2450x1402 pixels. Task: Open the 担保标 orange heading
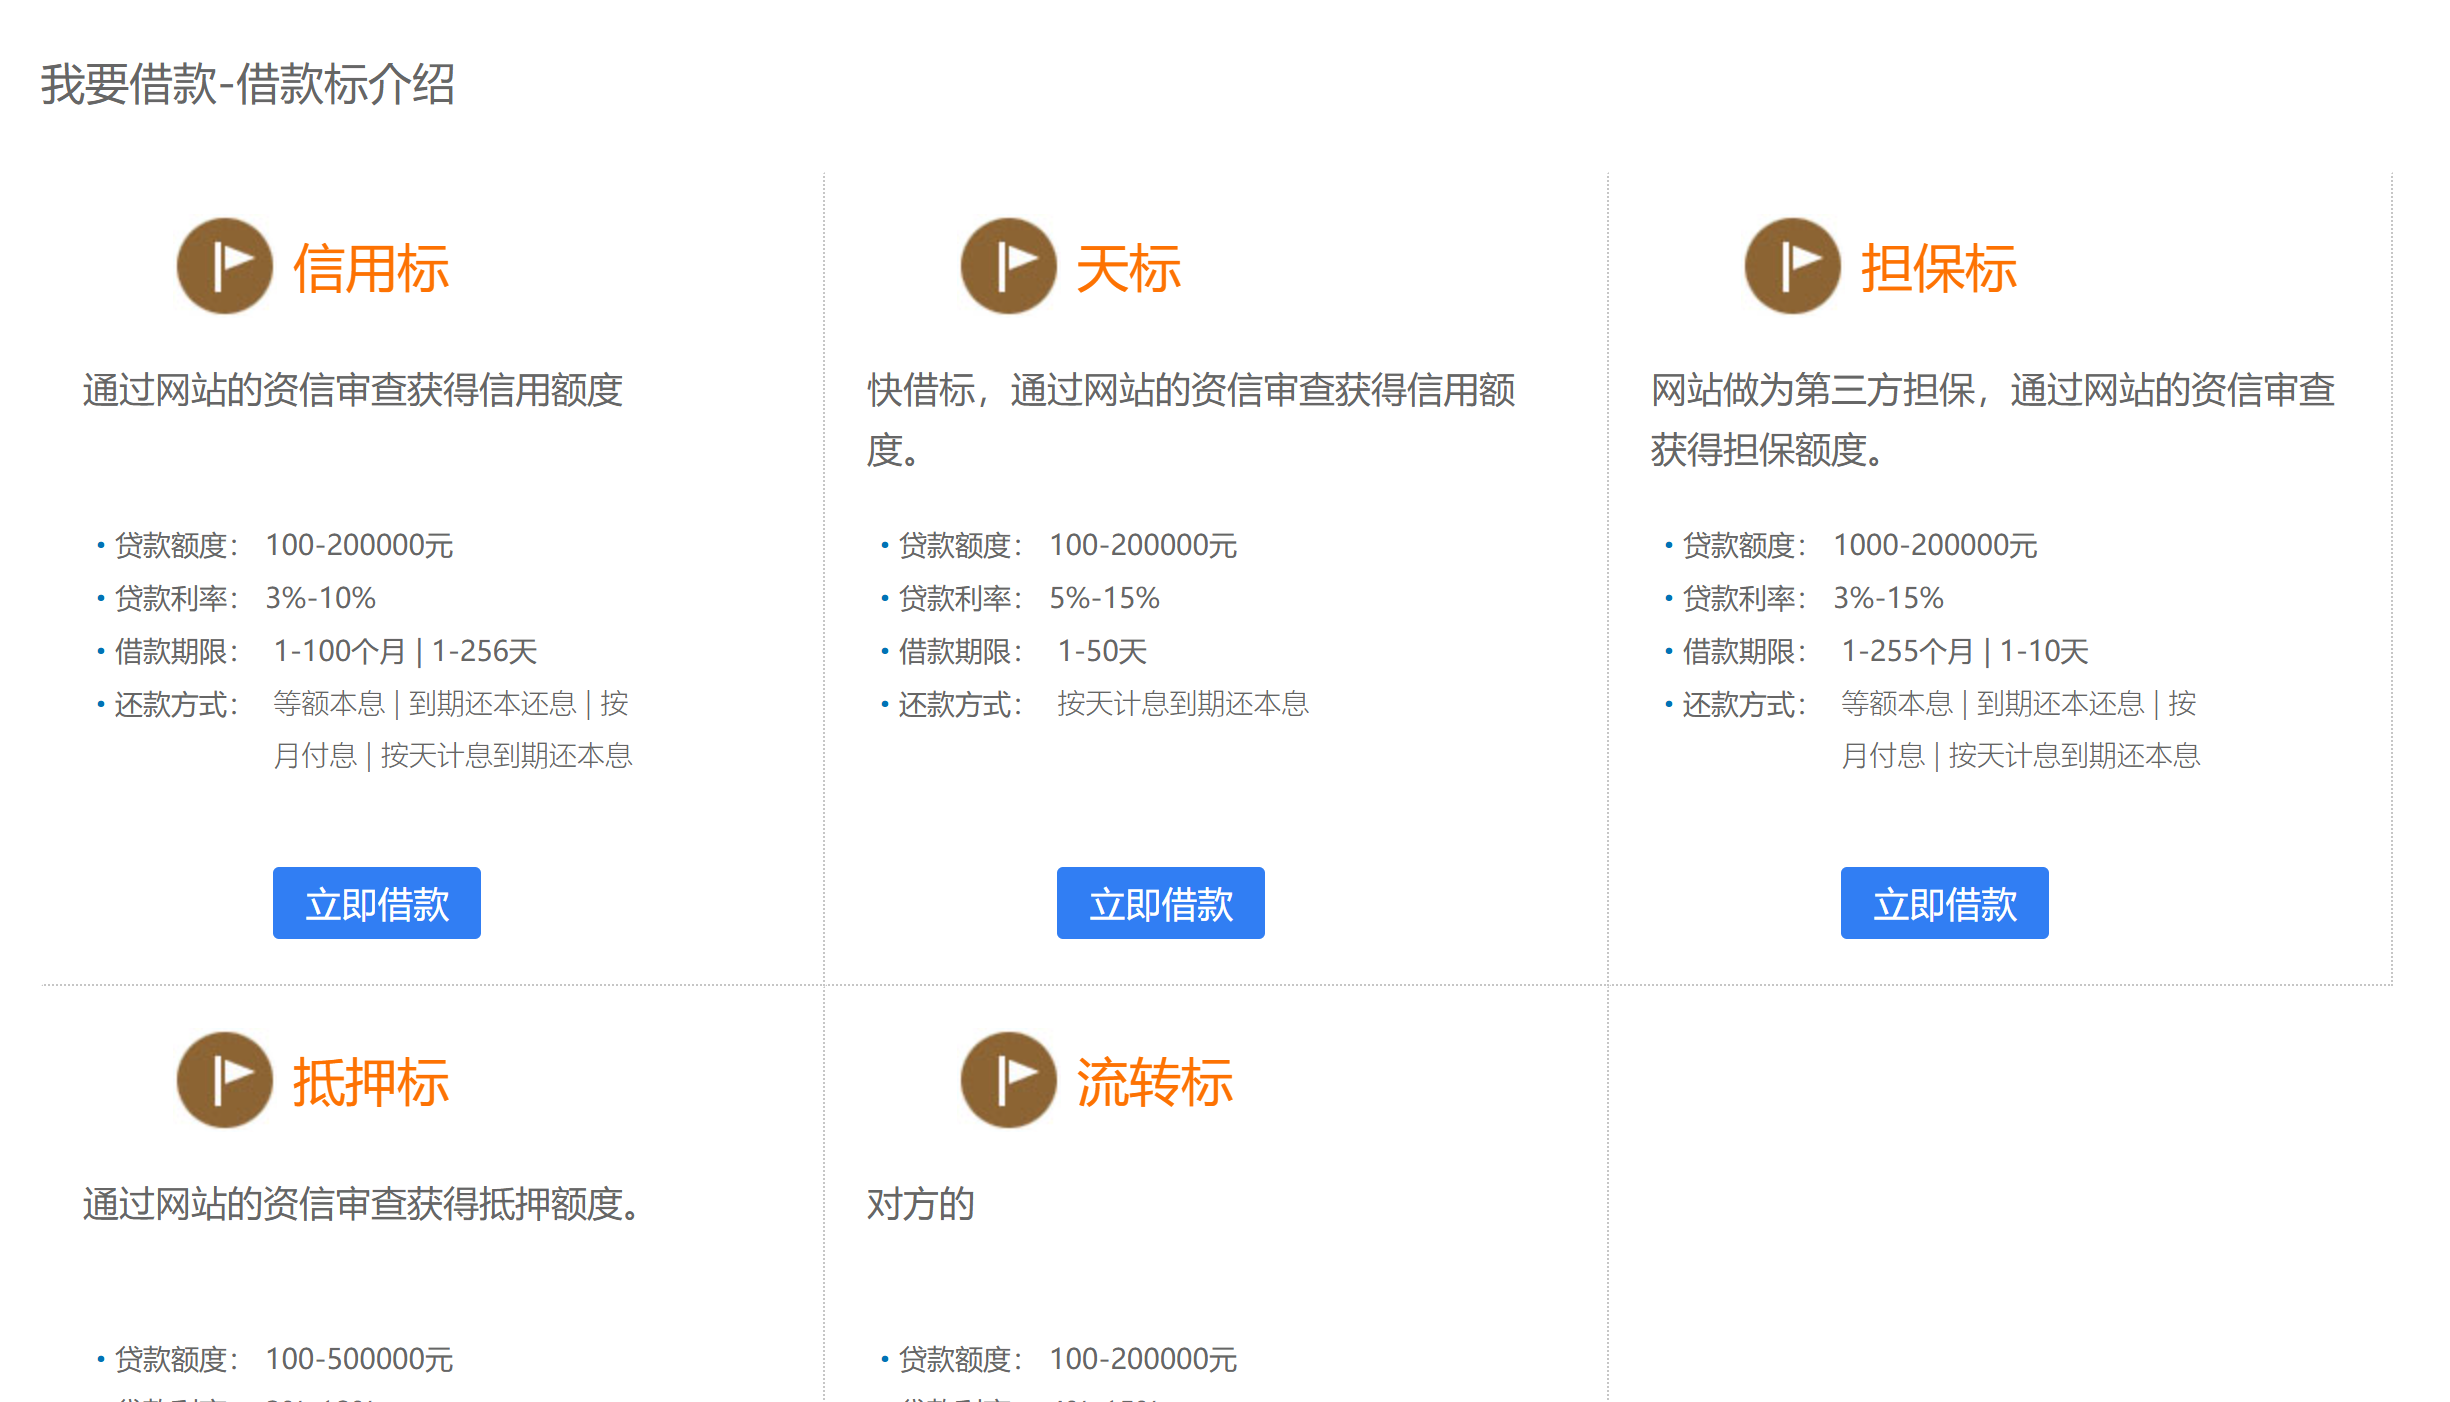point(1938,269)
